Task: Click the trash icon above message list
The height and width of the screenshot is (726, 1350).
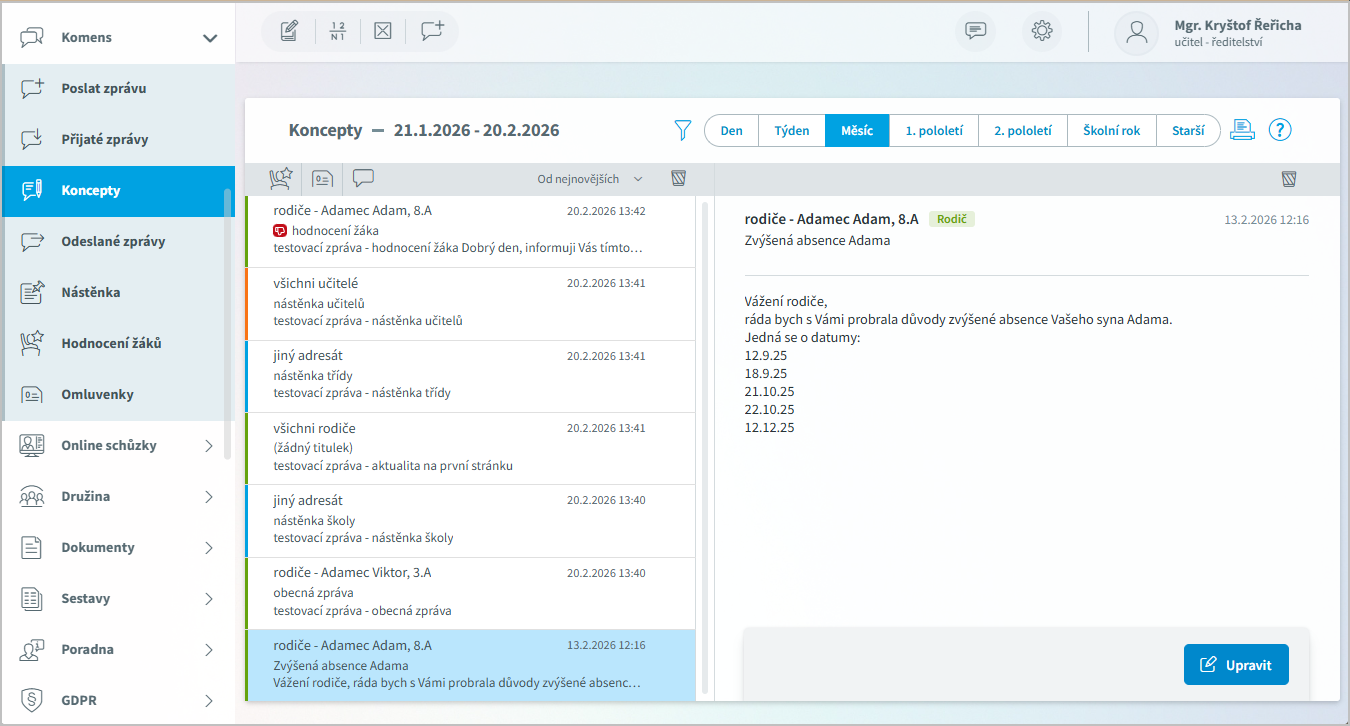Action: point(679,179)
